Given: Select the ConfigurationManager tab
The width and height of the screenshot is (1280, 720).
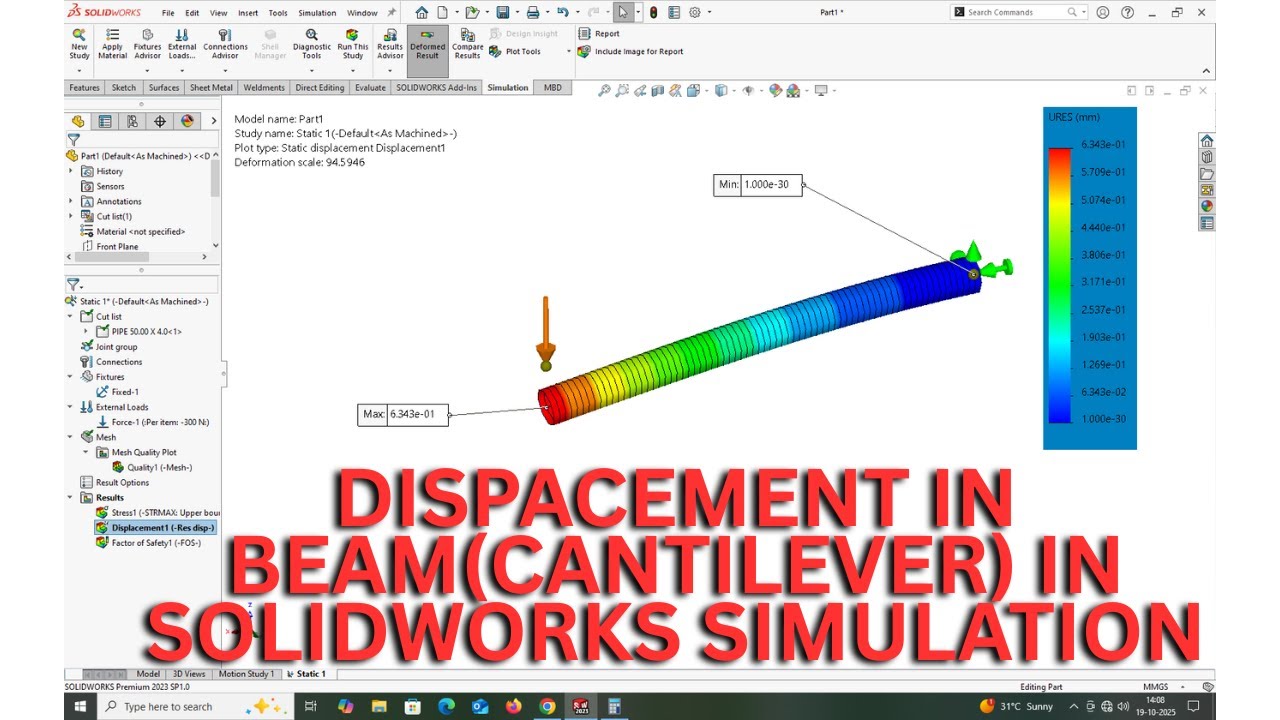Looking at the screenshot, I should 132,121.
